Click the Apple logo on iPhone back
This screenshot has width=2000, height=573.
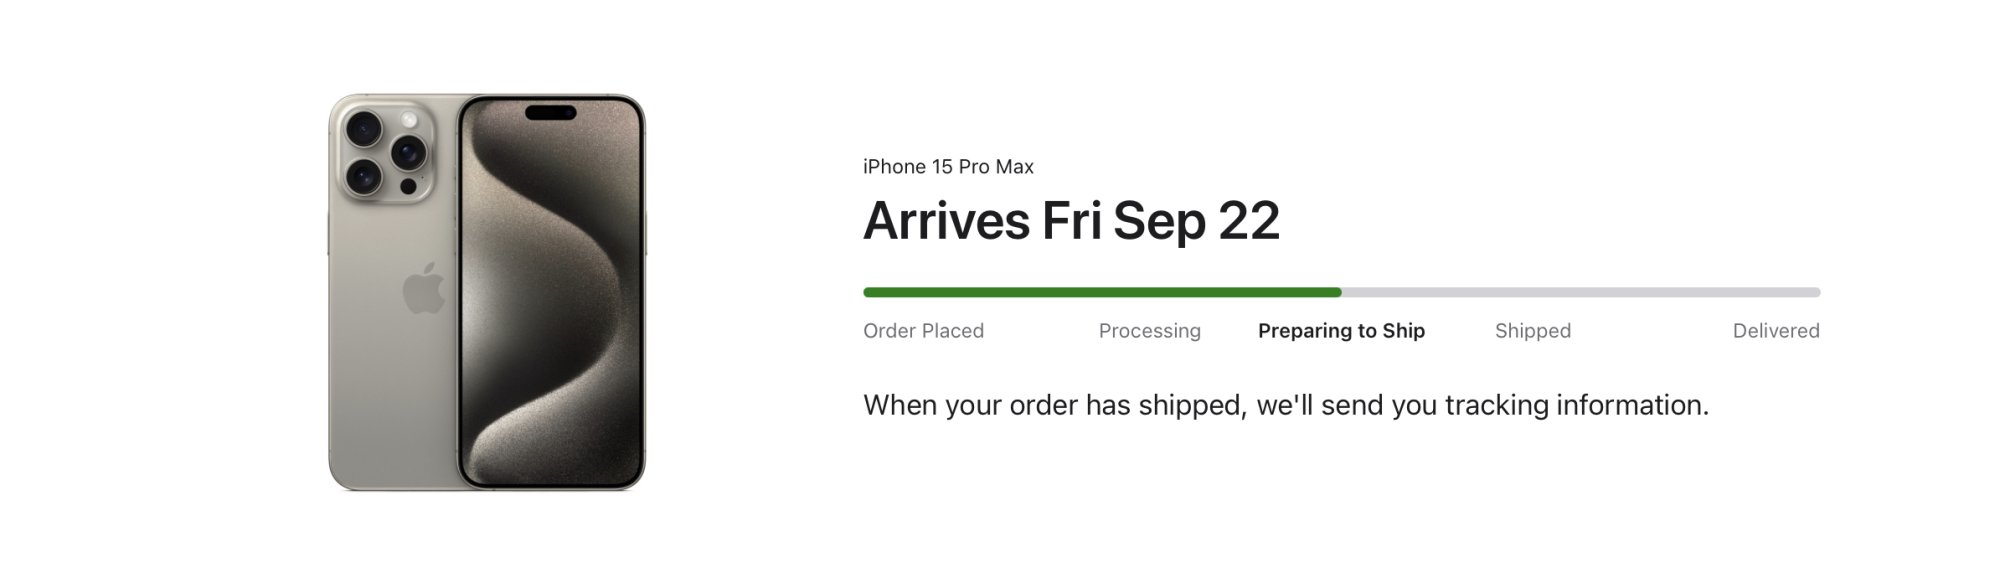pos(424,289)
